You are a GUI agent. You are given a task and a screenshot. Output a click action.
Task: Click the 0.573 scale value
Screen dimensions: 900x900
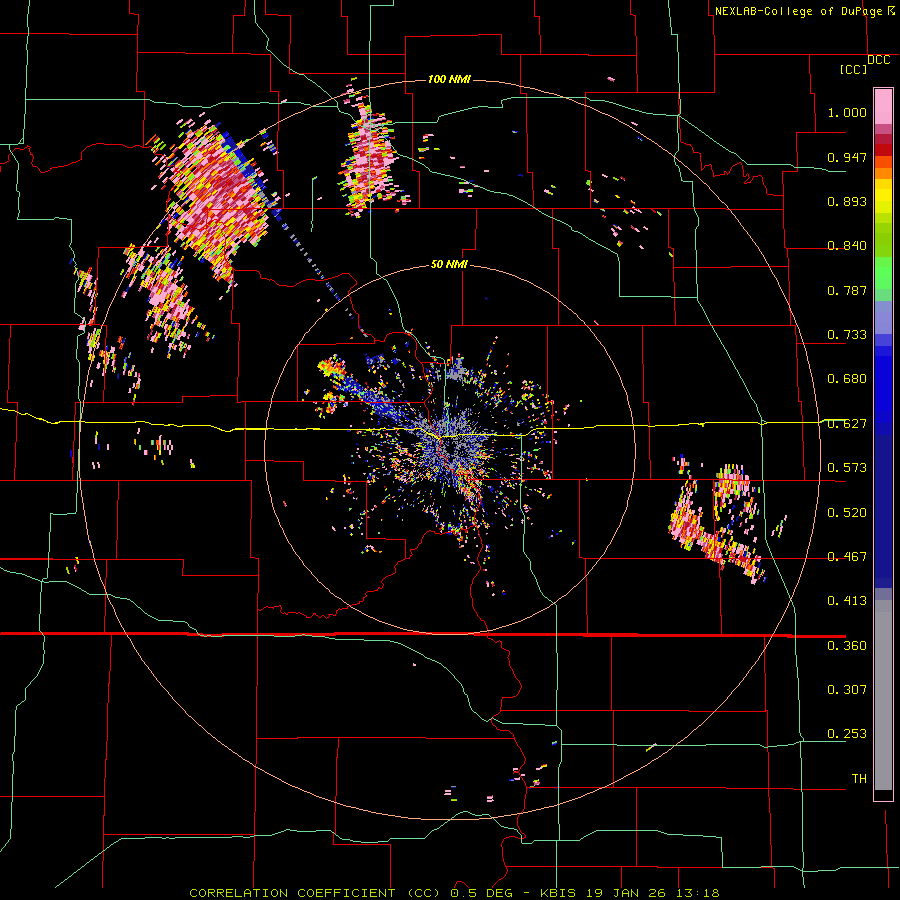847,468
